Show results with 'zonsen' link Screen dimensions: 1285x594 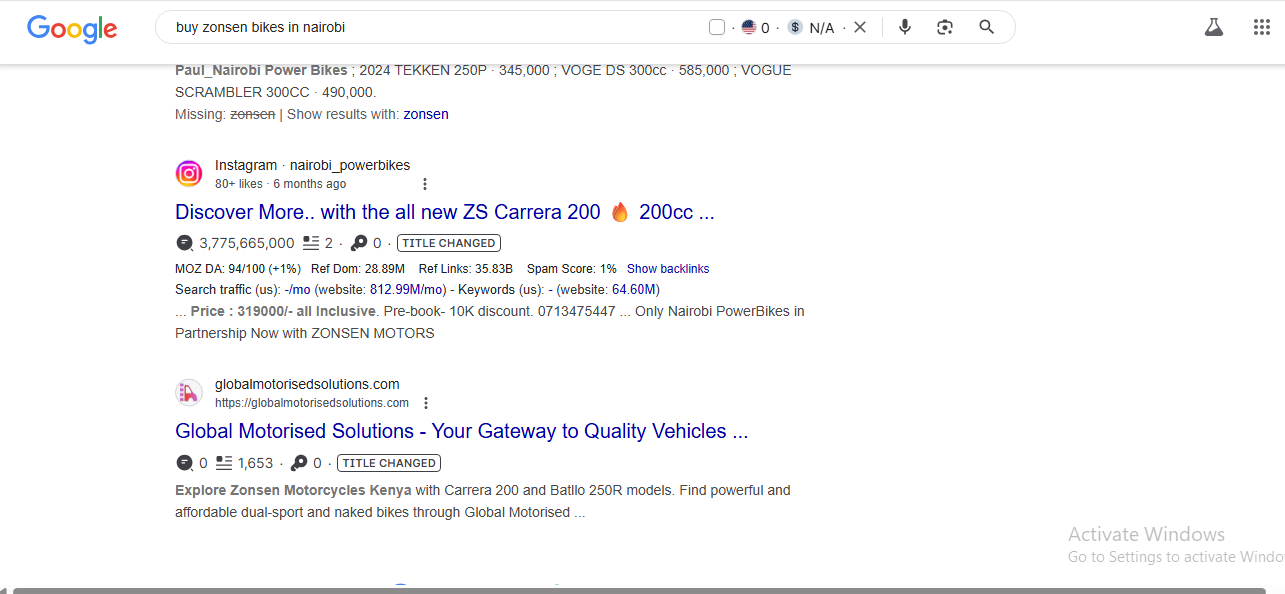click(426, 114)
